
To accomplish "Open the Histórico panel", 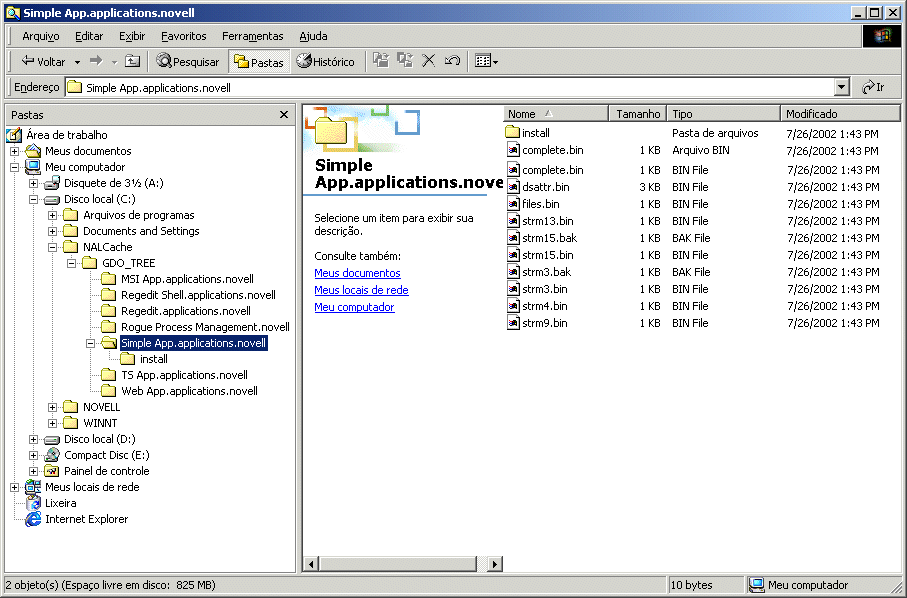I will pyautogui.click(x=325, y=61).
